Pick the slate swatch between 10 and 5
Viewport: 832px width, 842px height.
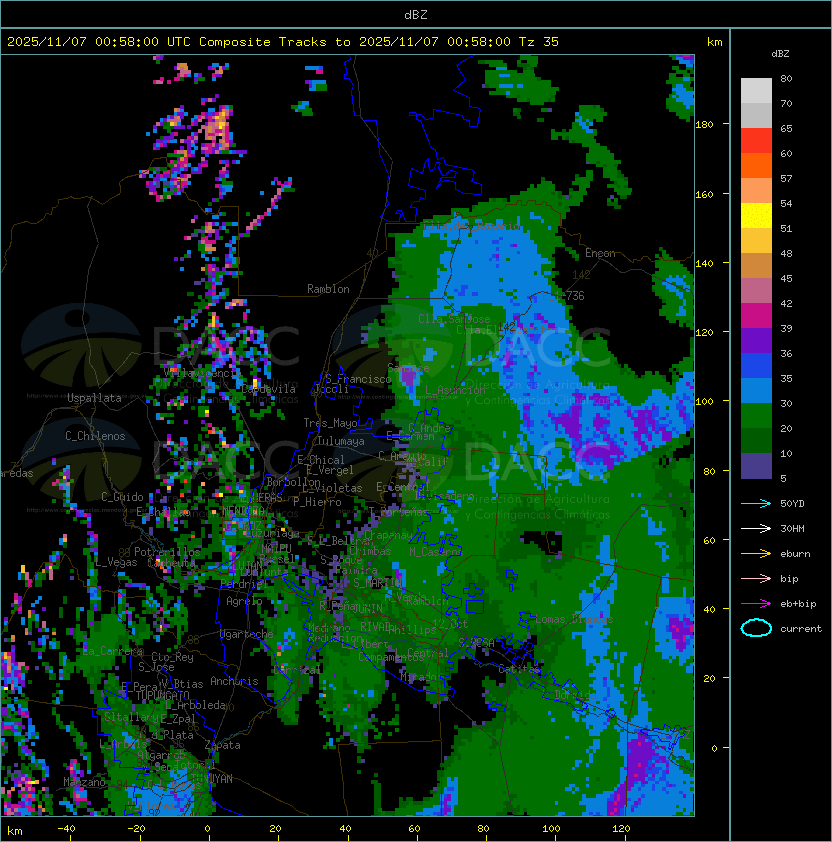[756, 466]
